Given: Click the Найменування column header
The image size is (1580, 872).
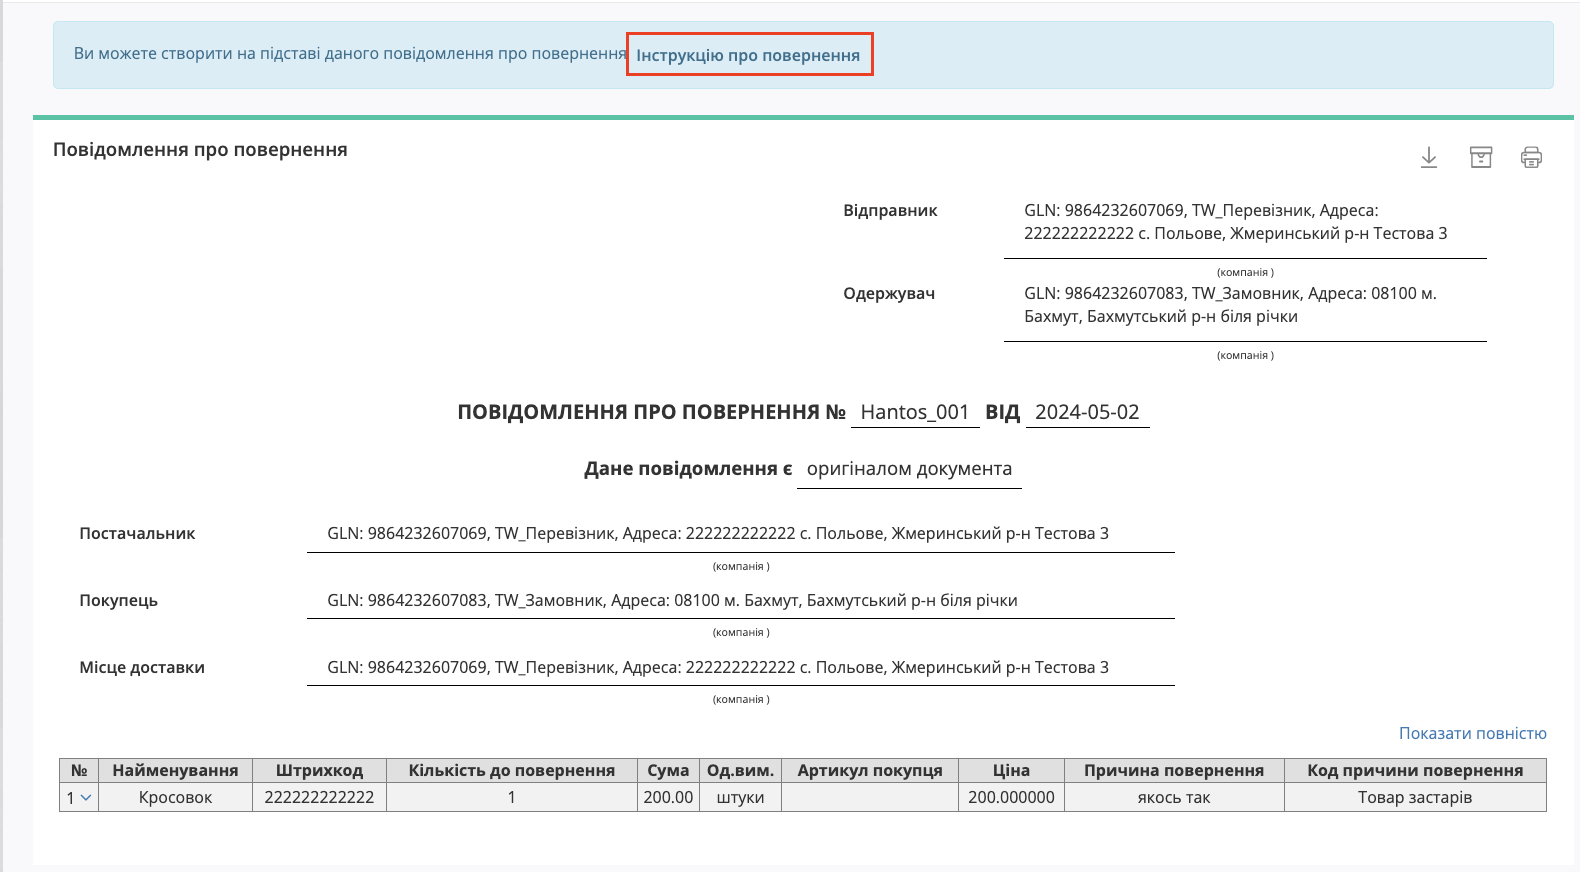Looking at the screenshot, I should point(175,770).
